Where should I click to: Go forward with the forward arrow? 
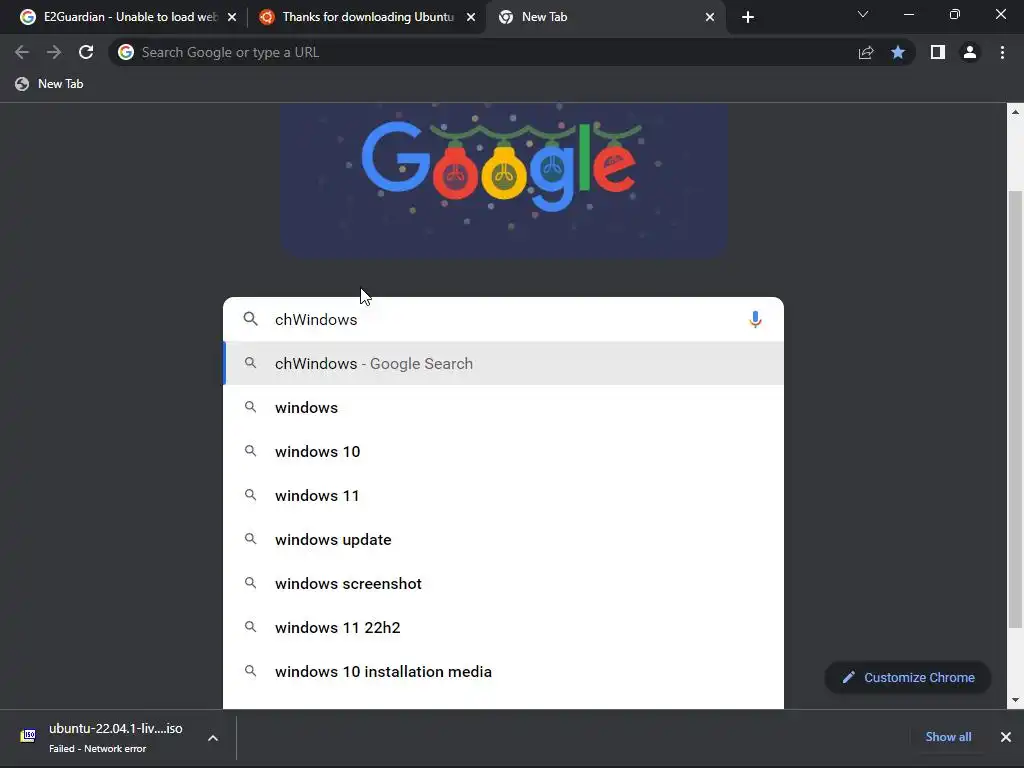click(x=54, y=52)
